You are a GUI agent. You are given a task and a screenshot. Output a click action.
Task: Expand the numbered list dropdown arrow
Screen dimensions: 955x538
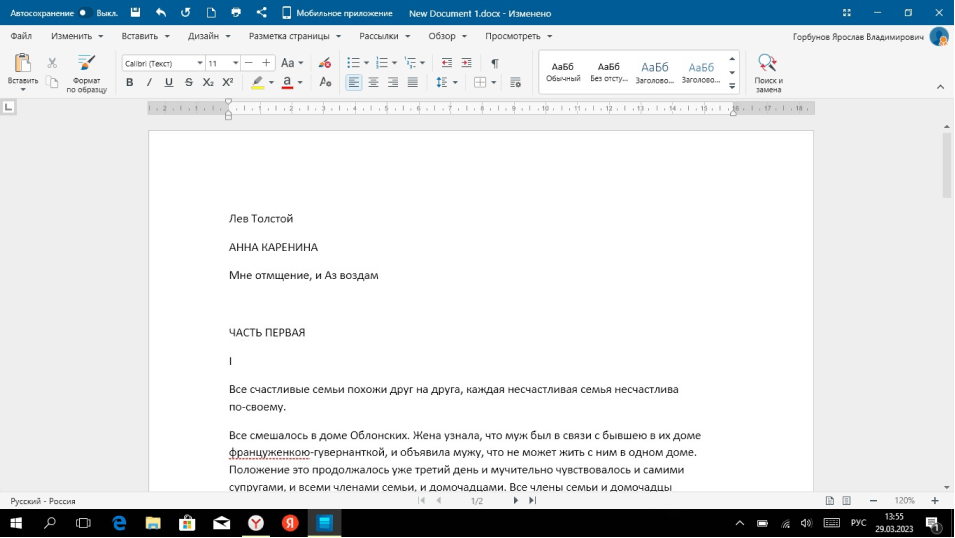[x=394, y=63]
